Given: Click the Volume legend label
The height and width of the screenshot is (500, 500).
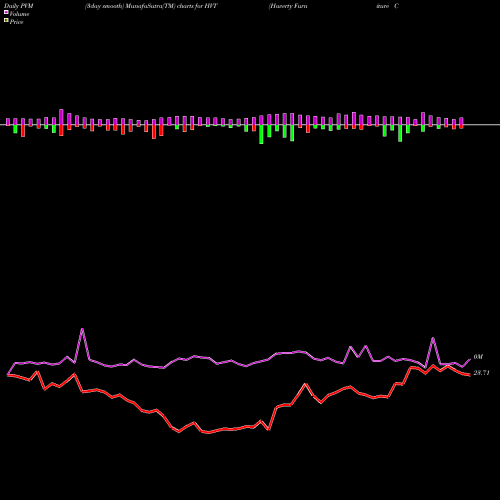Looking at the screenshot, I should pyautogui.click(x=19, y=14).
